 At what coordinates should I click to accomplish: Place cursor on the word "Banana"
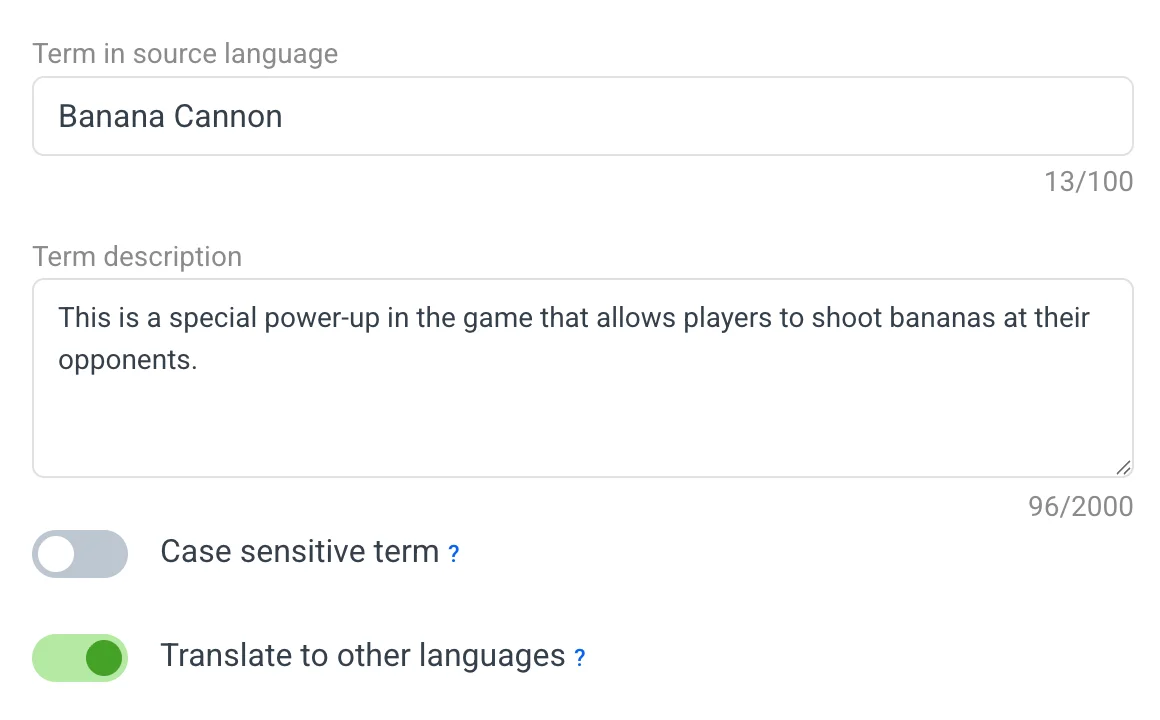point(111,116)
